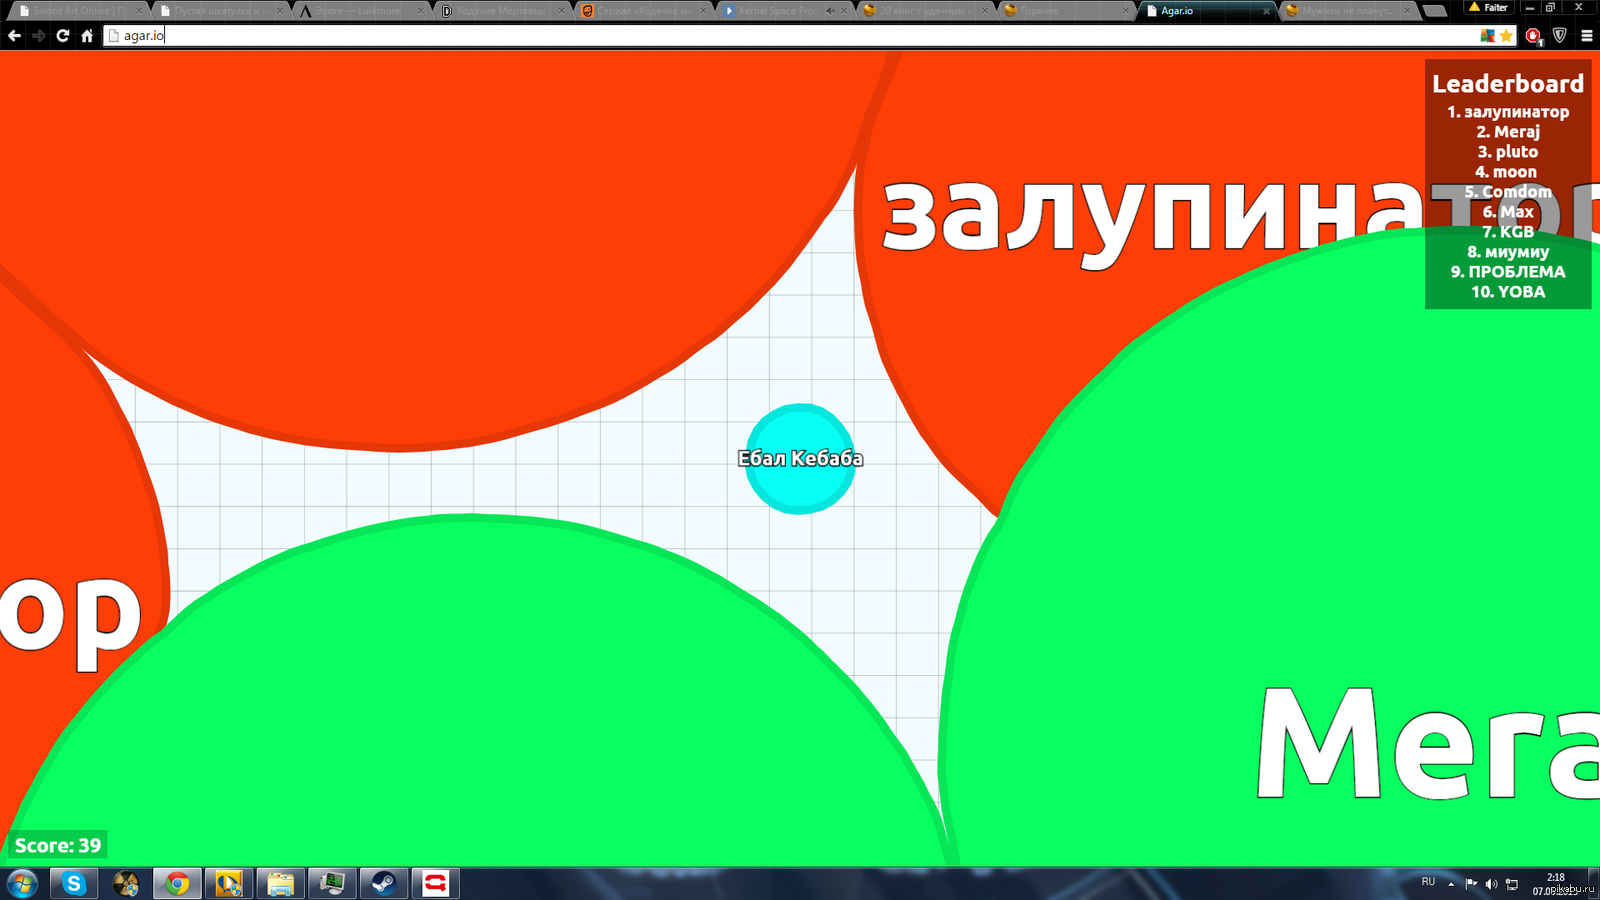Click the shield extension icon
The width and height of the screenshot is (1600, 900).
[x=1560, y=36]
